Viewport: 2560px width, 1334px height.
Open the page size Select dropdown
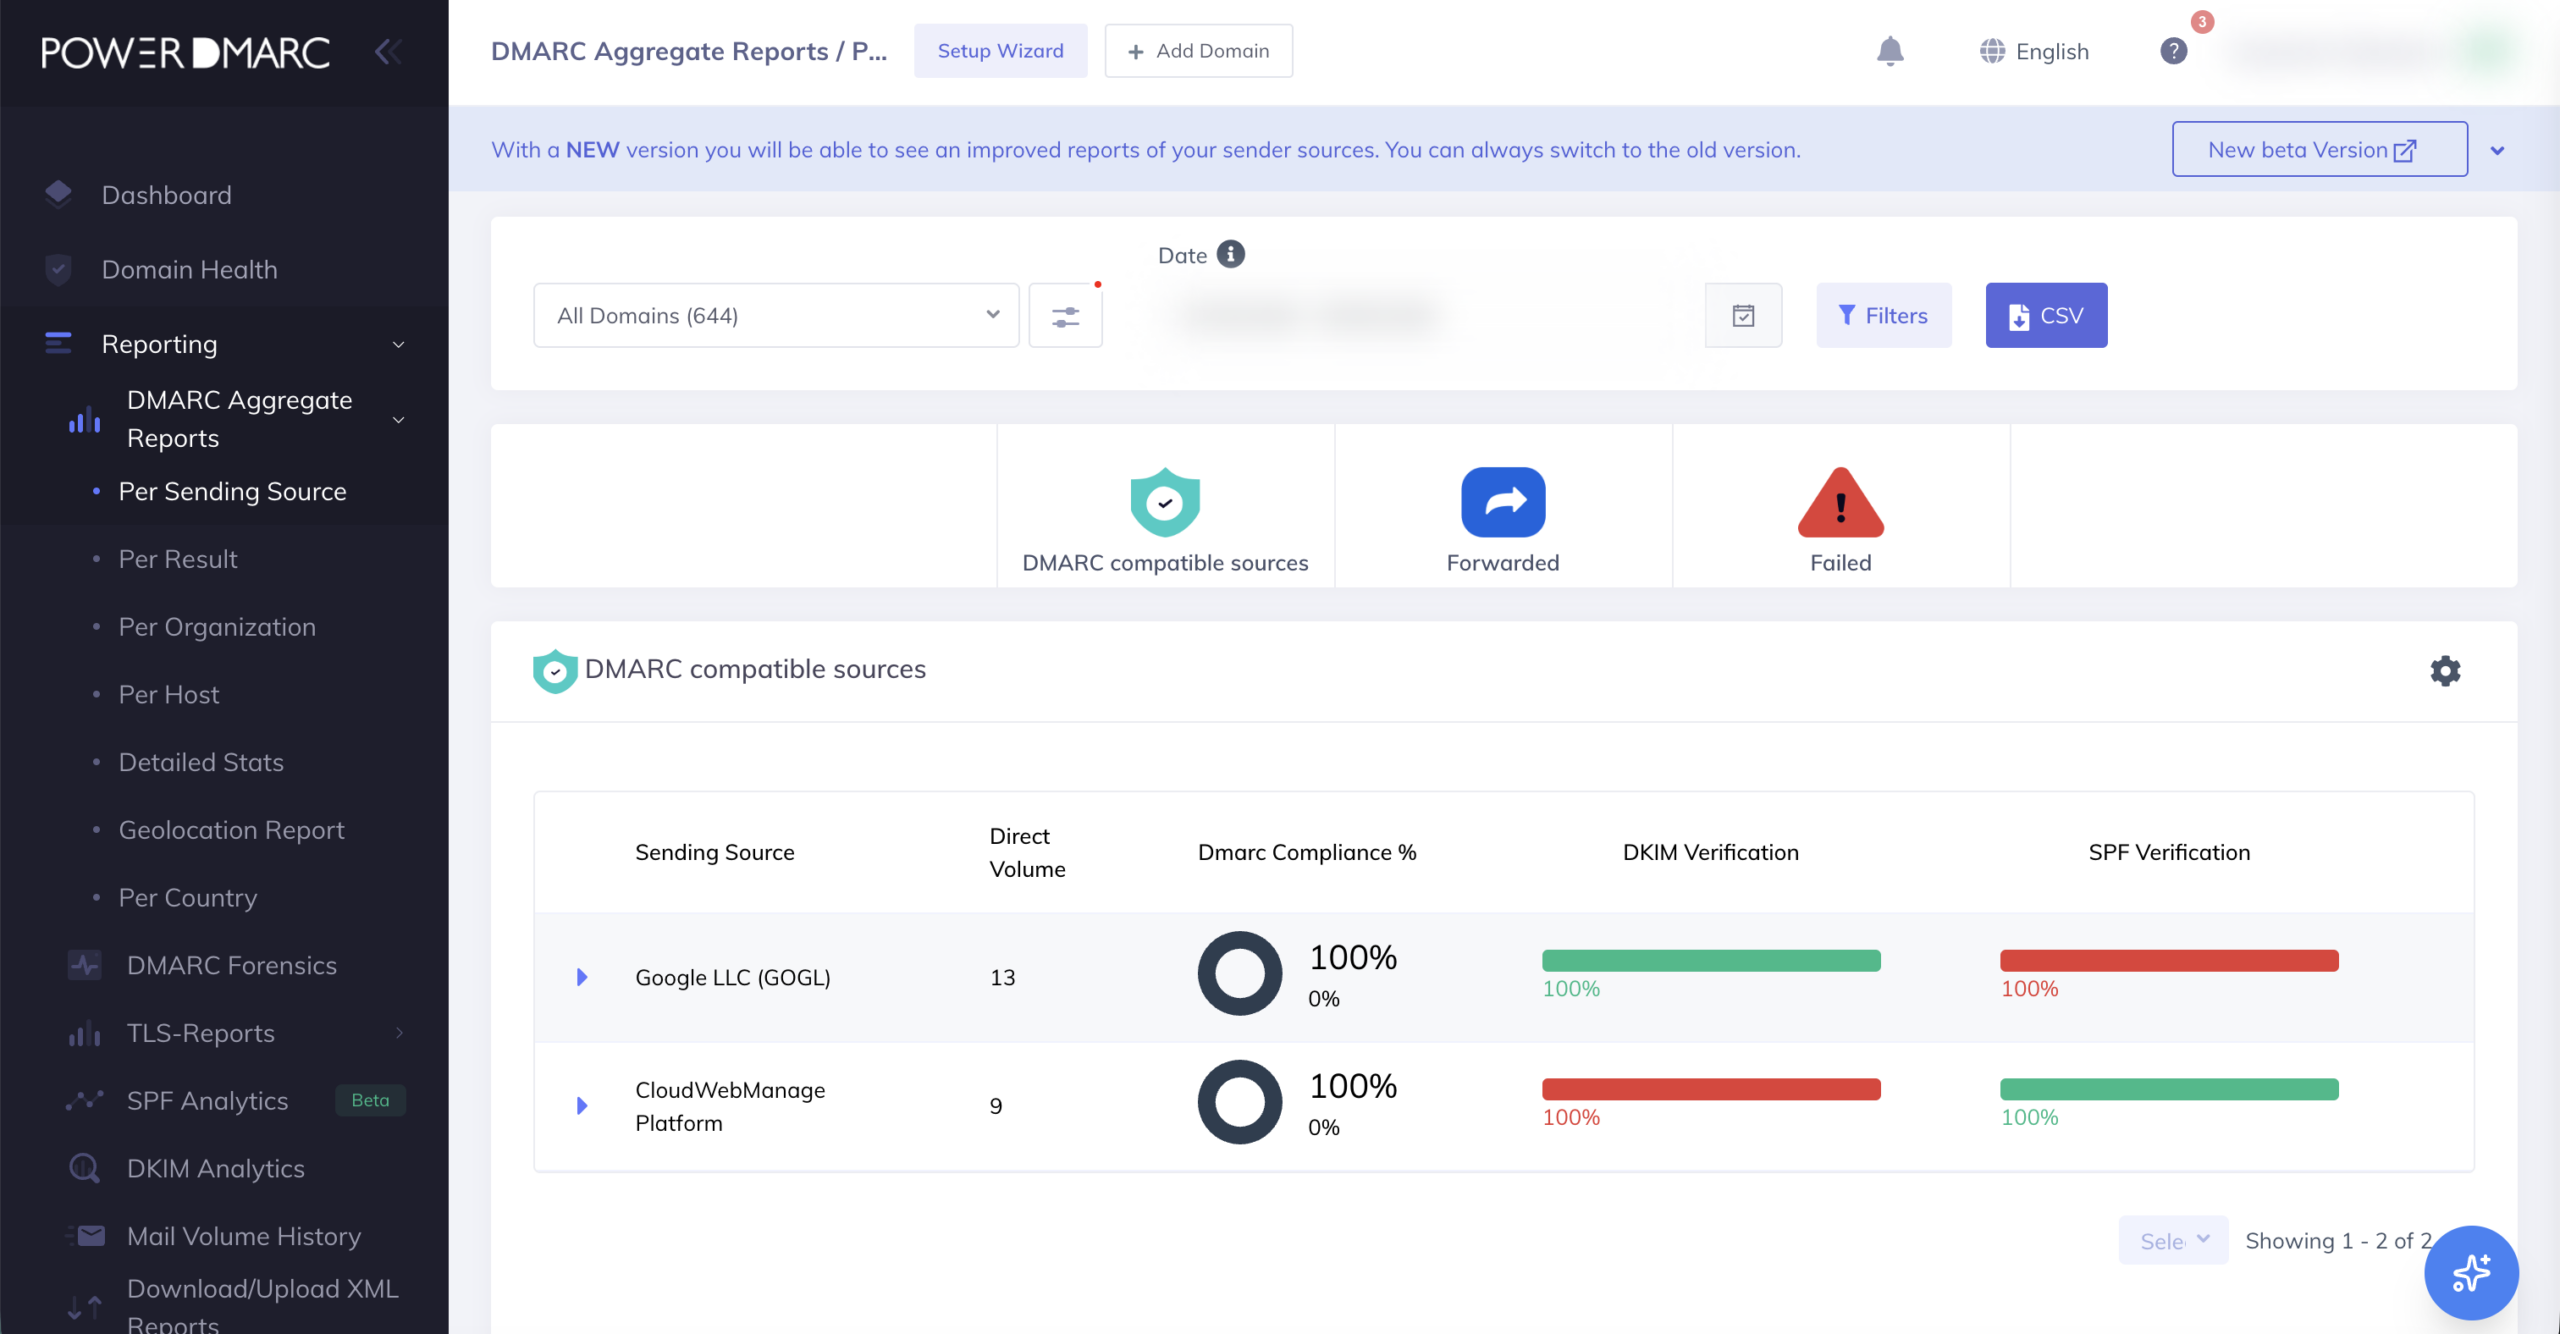point(2173,1241)
